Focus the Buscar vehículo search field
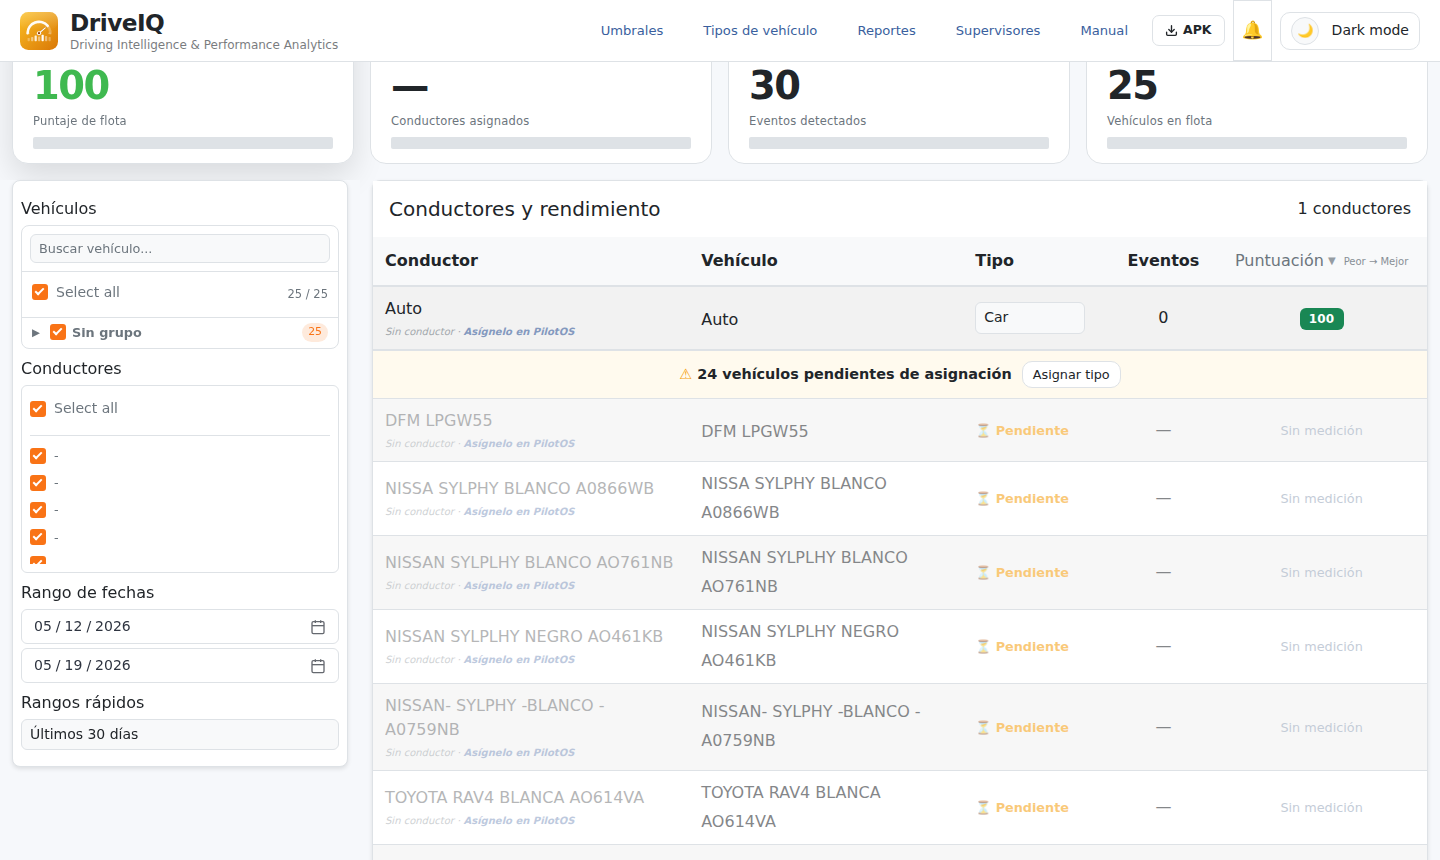The height and width of the screenshot is (860, 1440). coord(180,248)
